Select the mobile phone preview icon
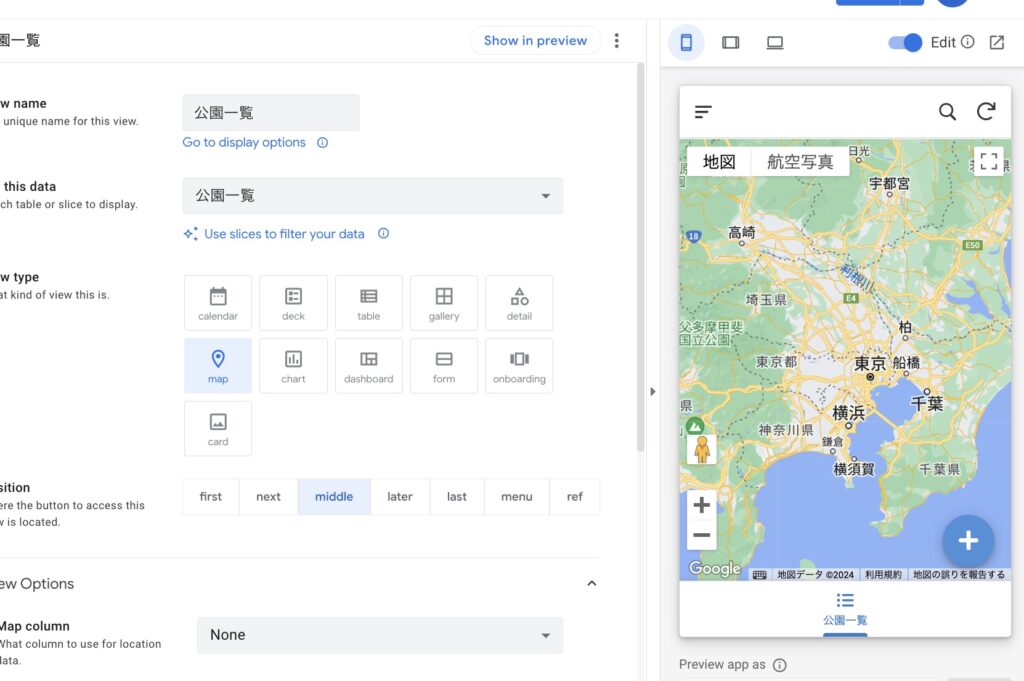This screenshot has height=681, width=1024. click(686, 42)
